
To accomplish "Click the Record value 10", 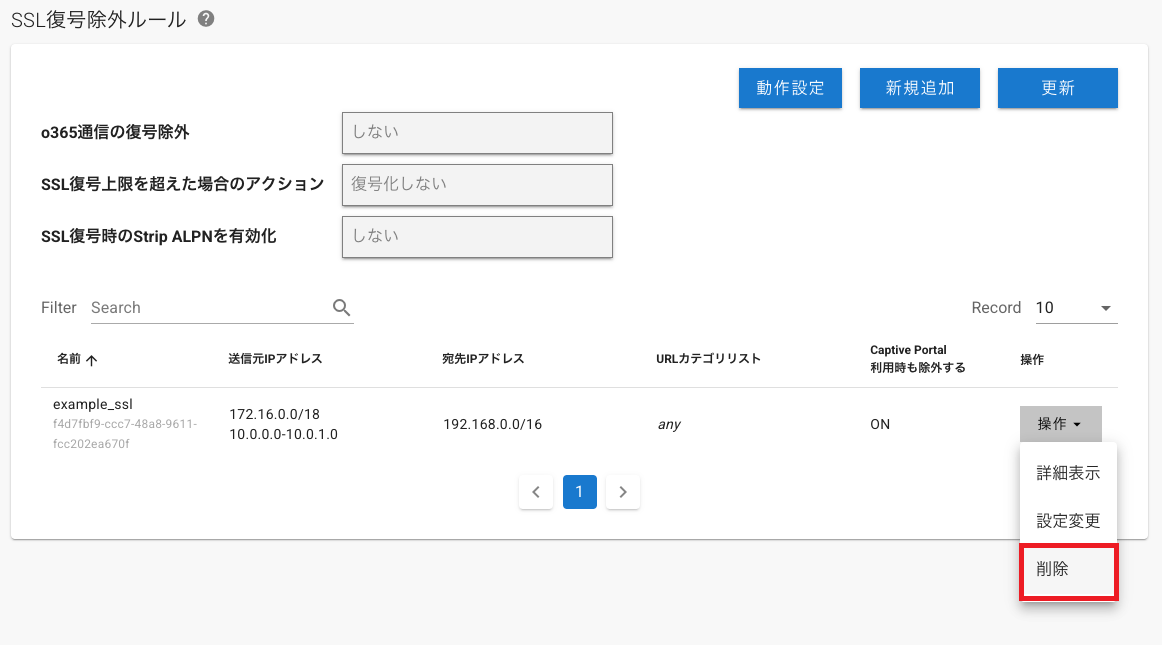I will pos(1044,308).
